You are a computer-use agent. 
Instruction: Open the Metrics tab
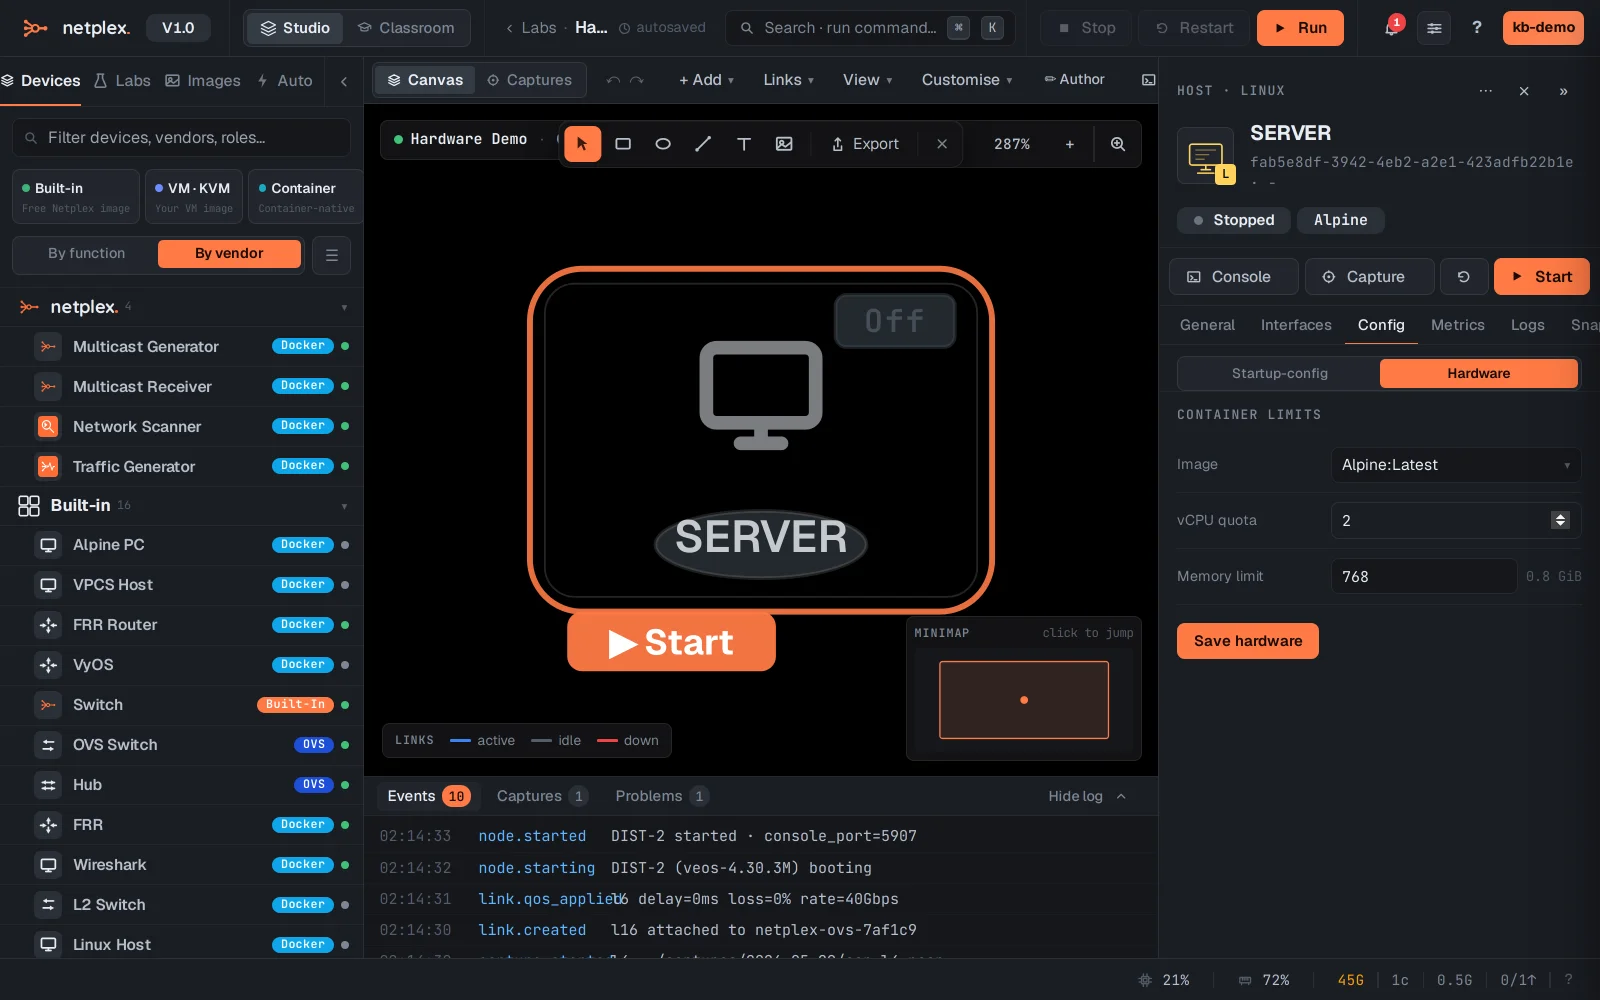point(1457,325)
